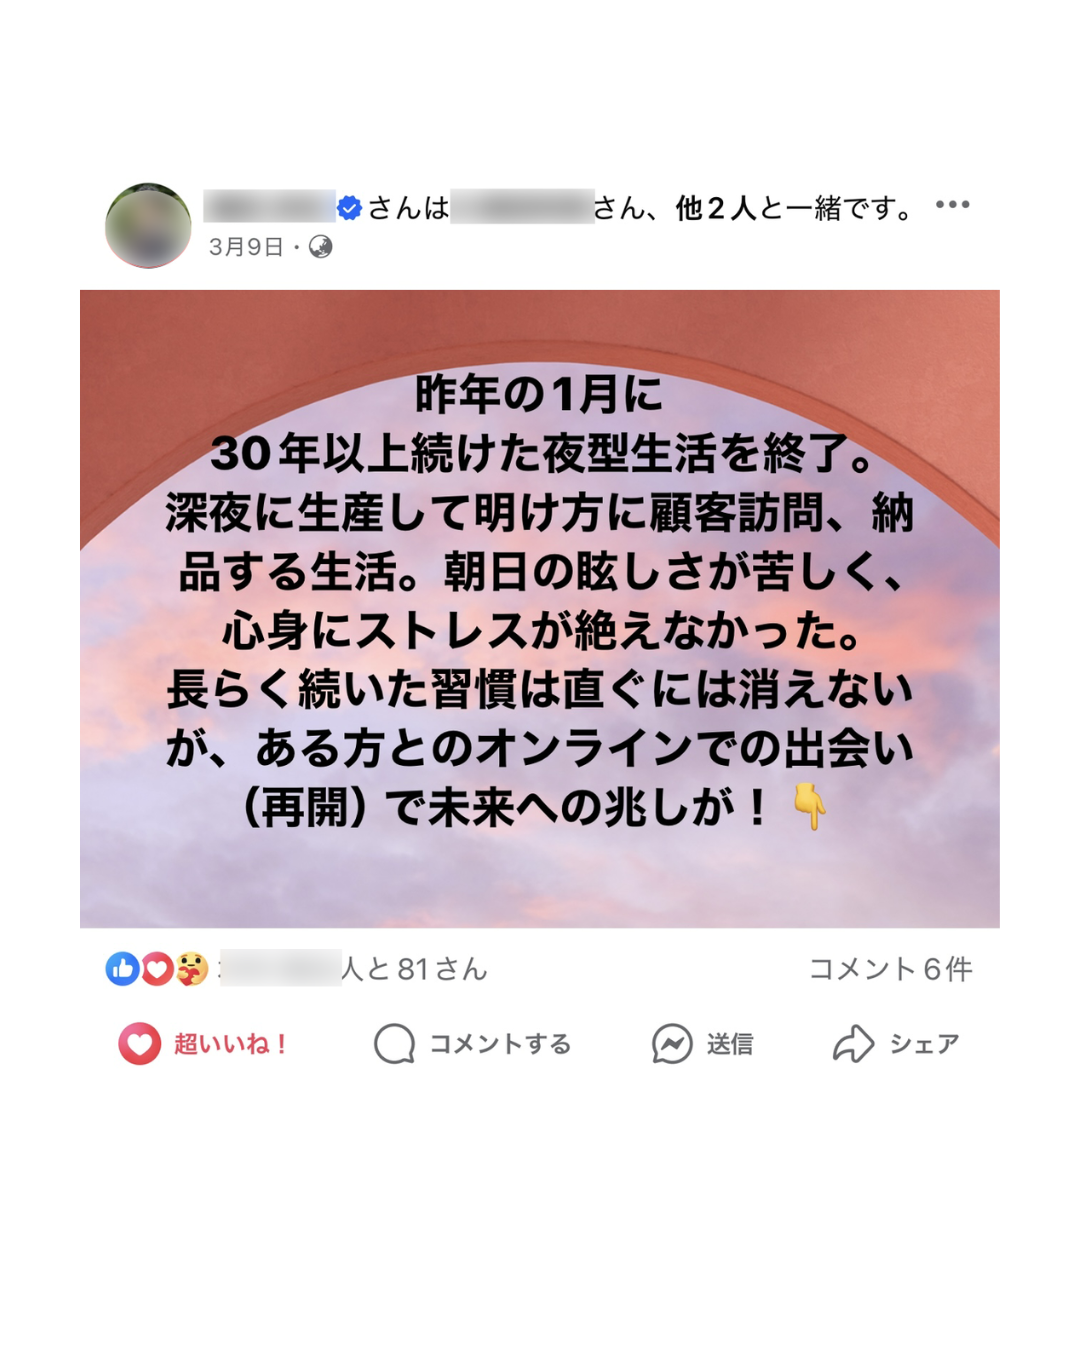1080x1350 pixels.
Task: Click the blue thumbs-up reaction icon
Action: click(x=122, y=968)
